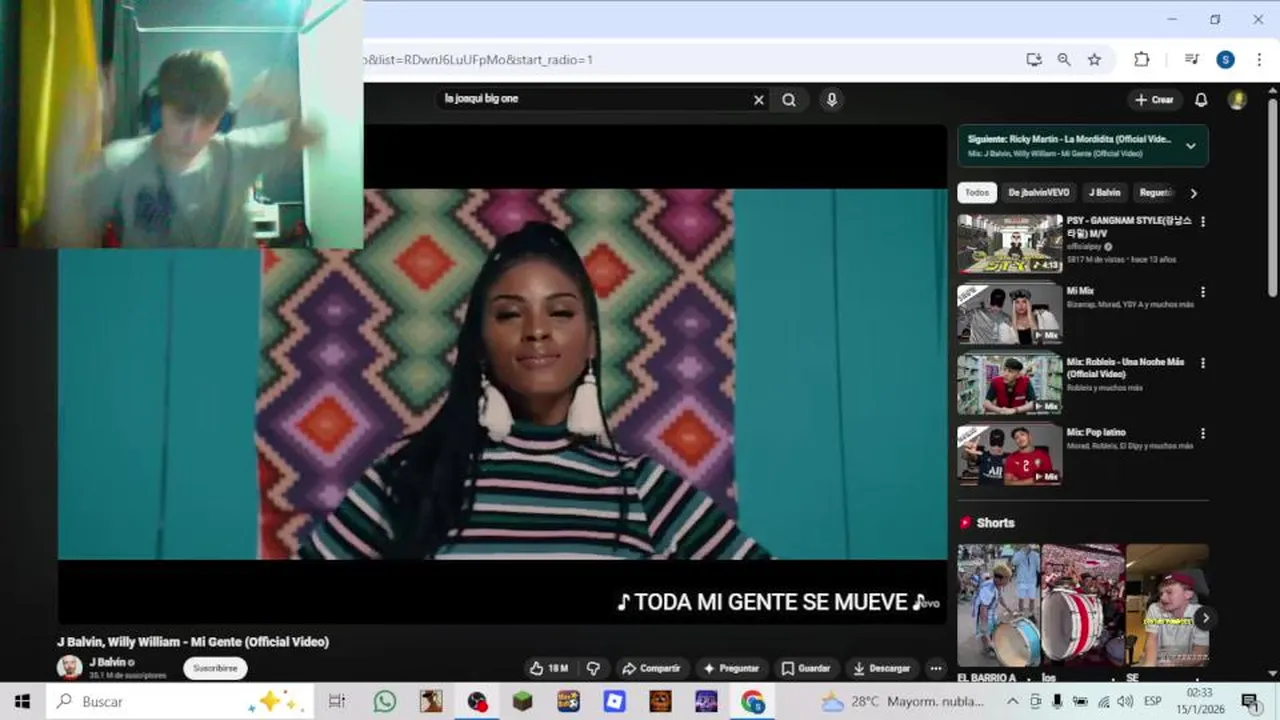Dislike the video with thumbs down
This screenshot has width=1280, height=720.
click(593, 668)
